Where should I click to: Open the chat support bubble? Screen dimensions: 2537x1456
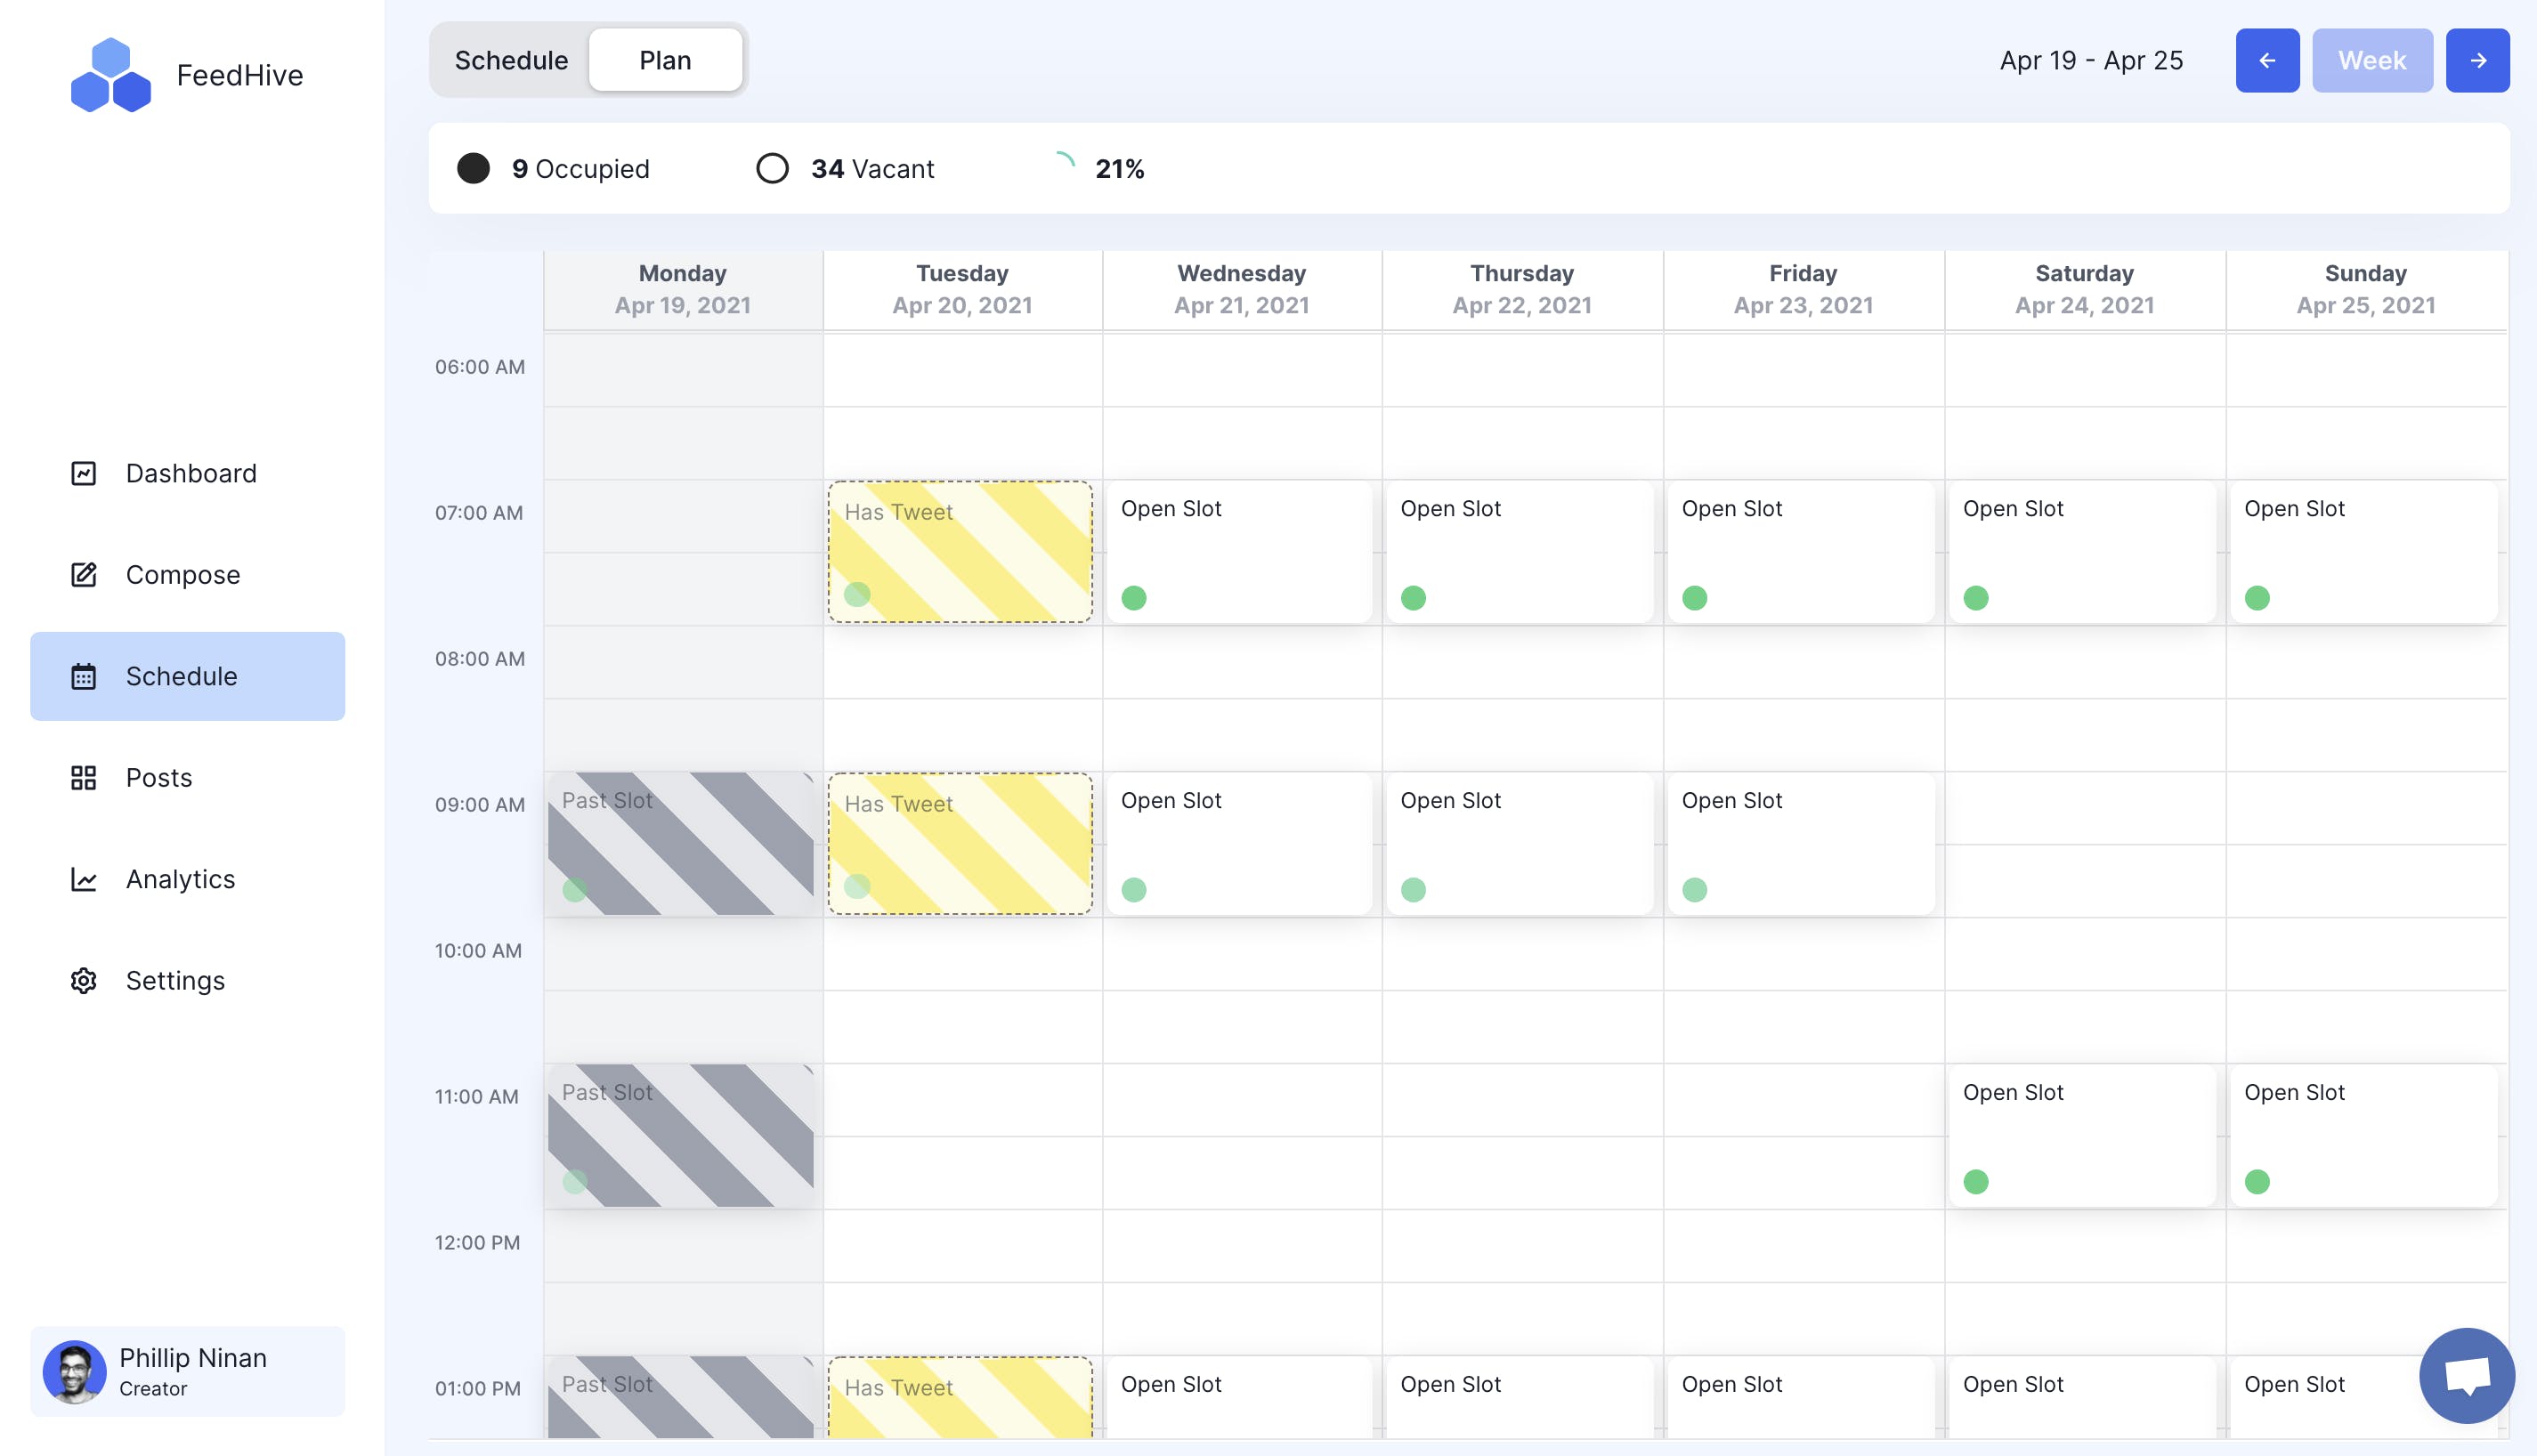tap(2466, 1375)
